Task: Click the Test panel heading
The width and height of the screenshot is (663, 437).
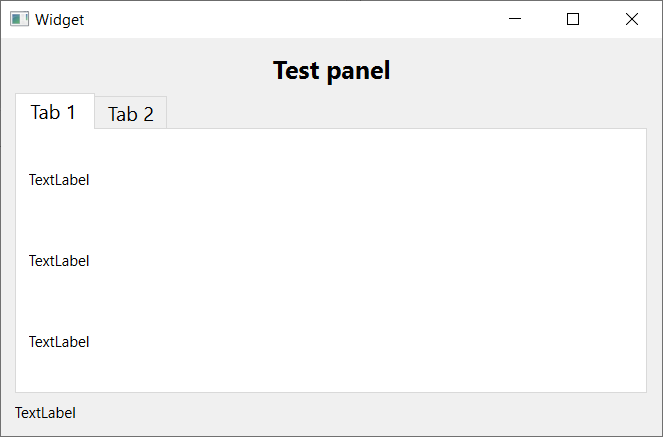Action: [332, 71]
